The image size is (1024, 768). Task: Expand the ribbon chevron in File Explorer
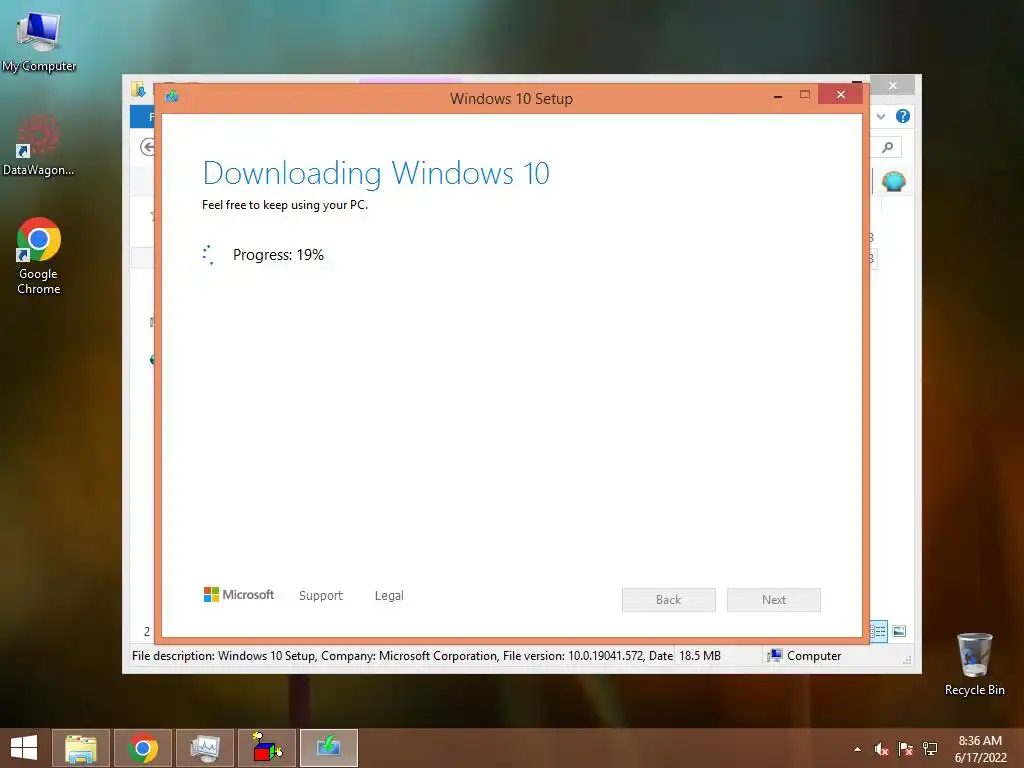click(x=881, y=116)
